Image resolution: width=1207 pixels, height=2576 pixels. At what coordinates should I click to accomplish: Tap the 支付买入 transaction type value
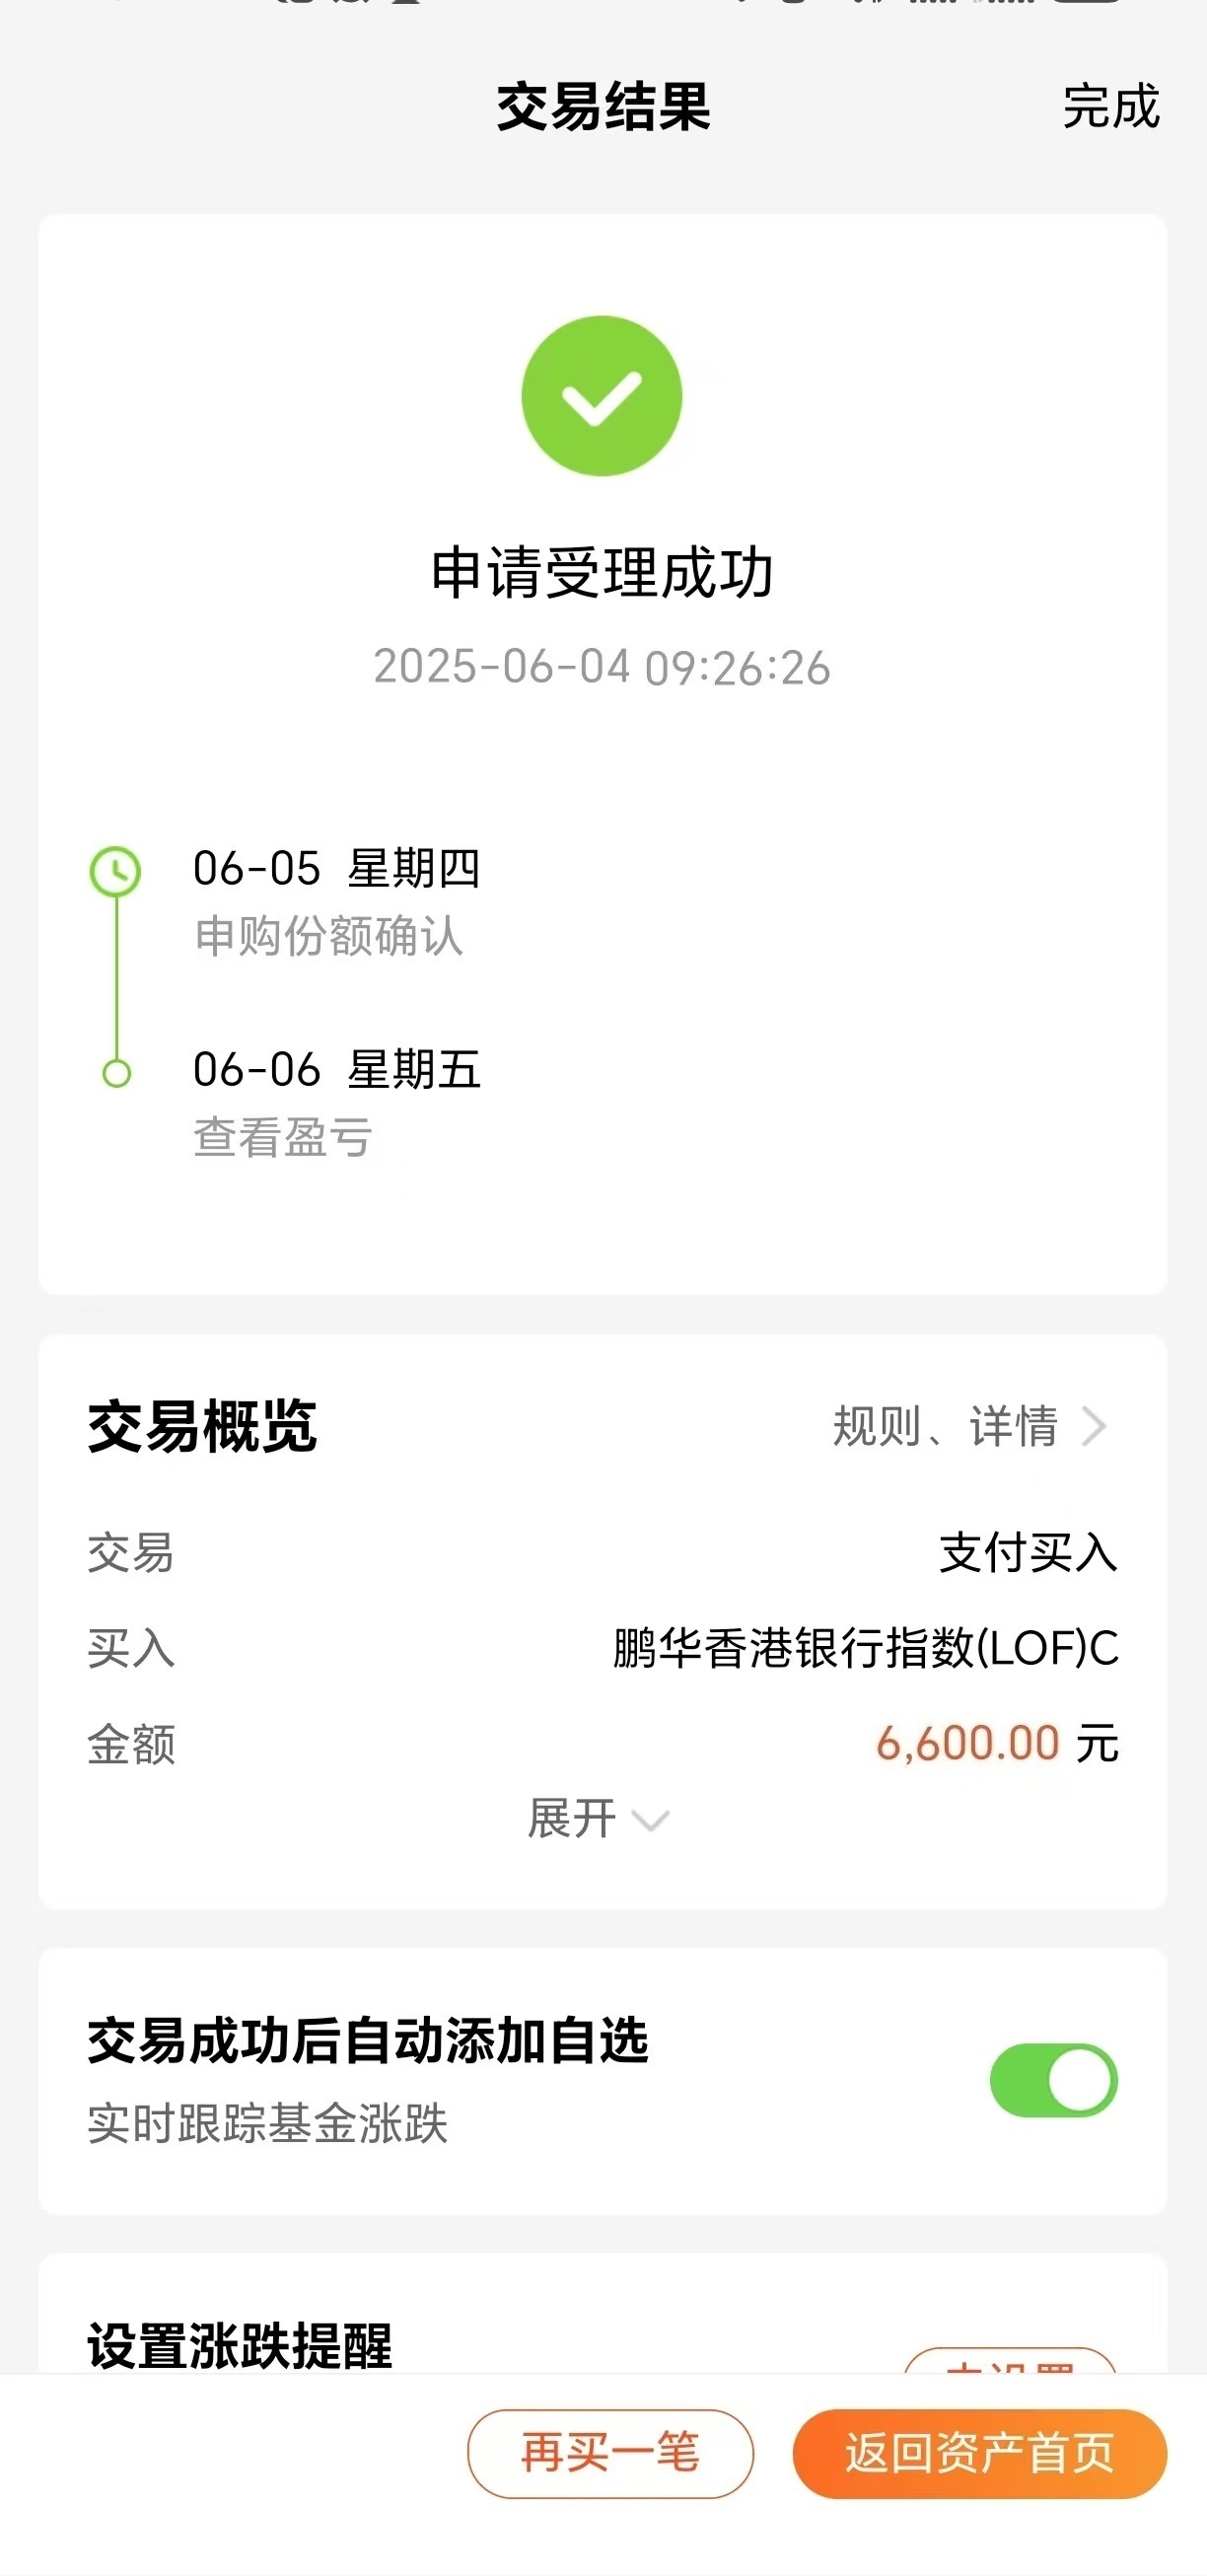(1028, 1553)
